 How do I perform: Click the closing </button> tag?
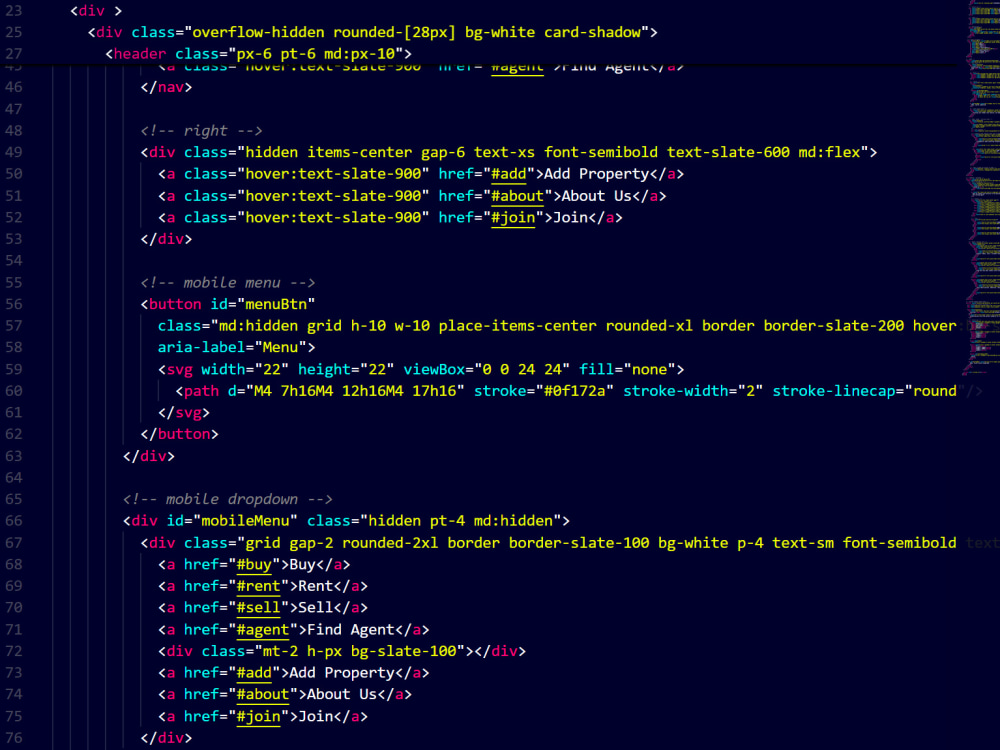[179, 434]
